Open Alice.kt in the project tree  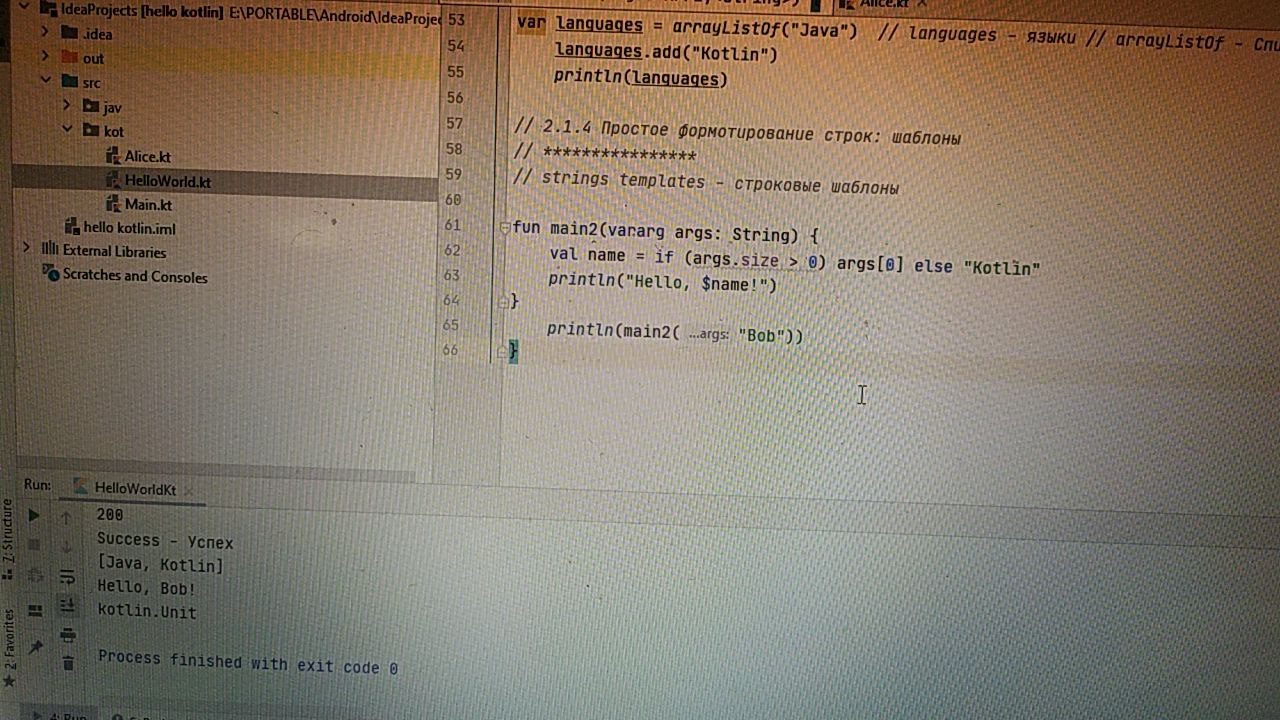147,156
